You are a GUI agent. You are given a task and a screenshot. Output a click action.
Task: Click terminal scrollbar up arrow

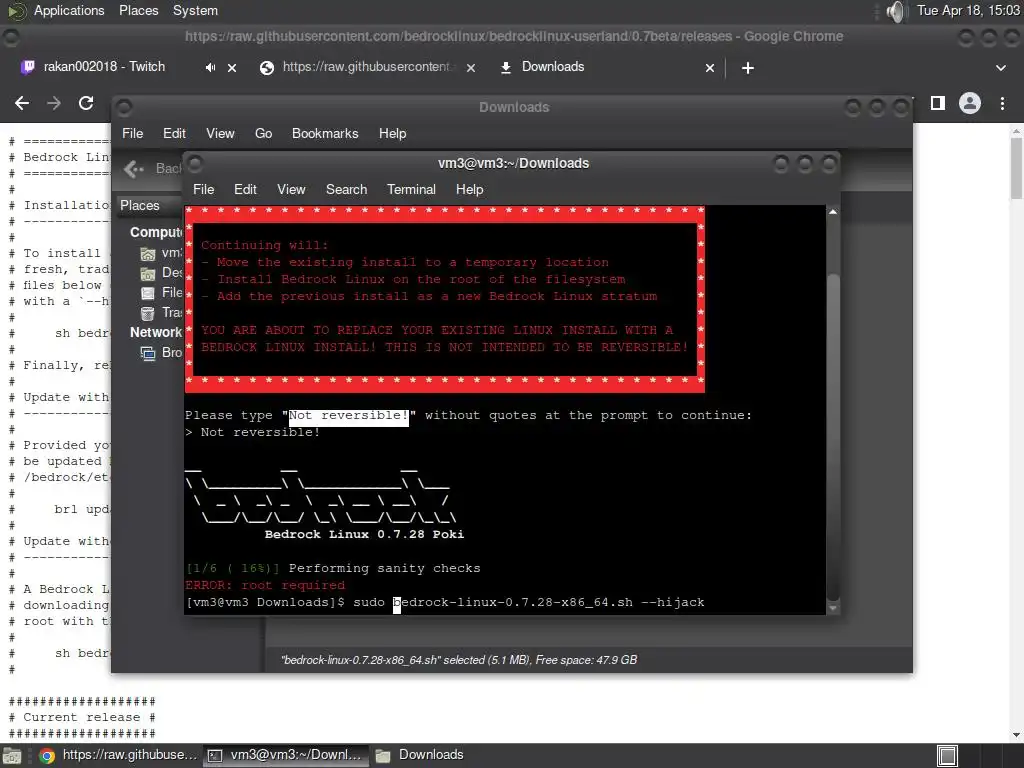tap(833, 212)
